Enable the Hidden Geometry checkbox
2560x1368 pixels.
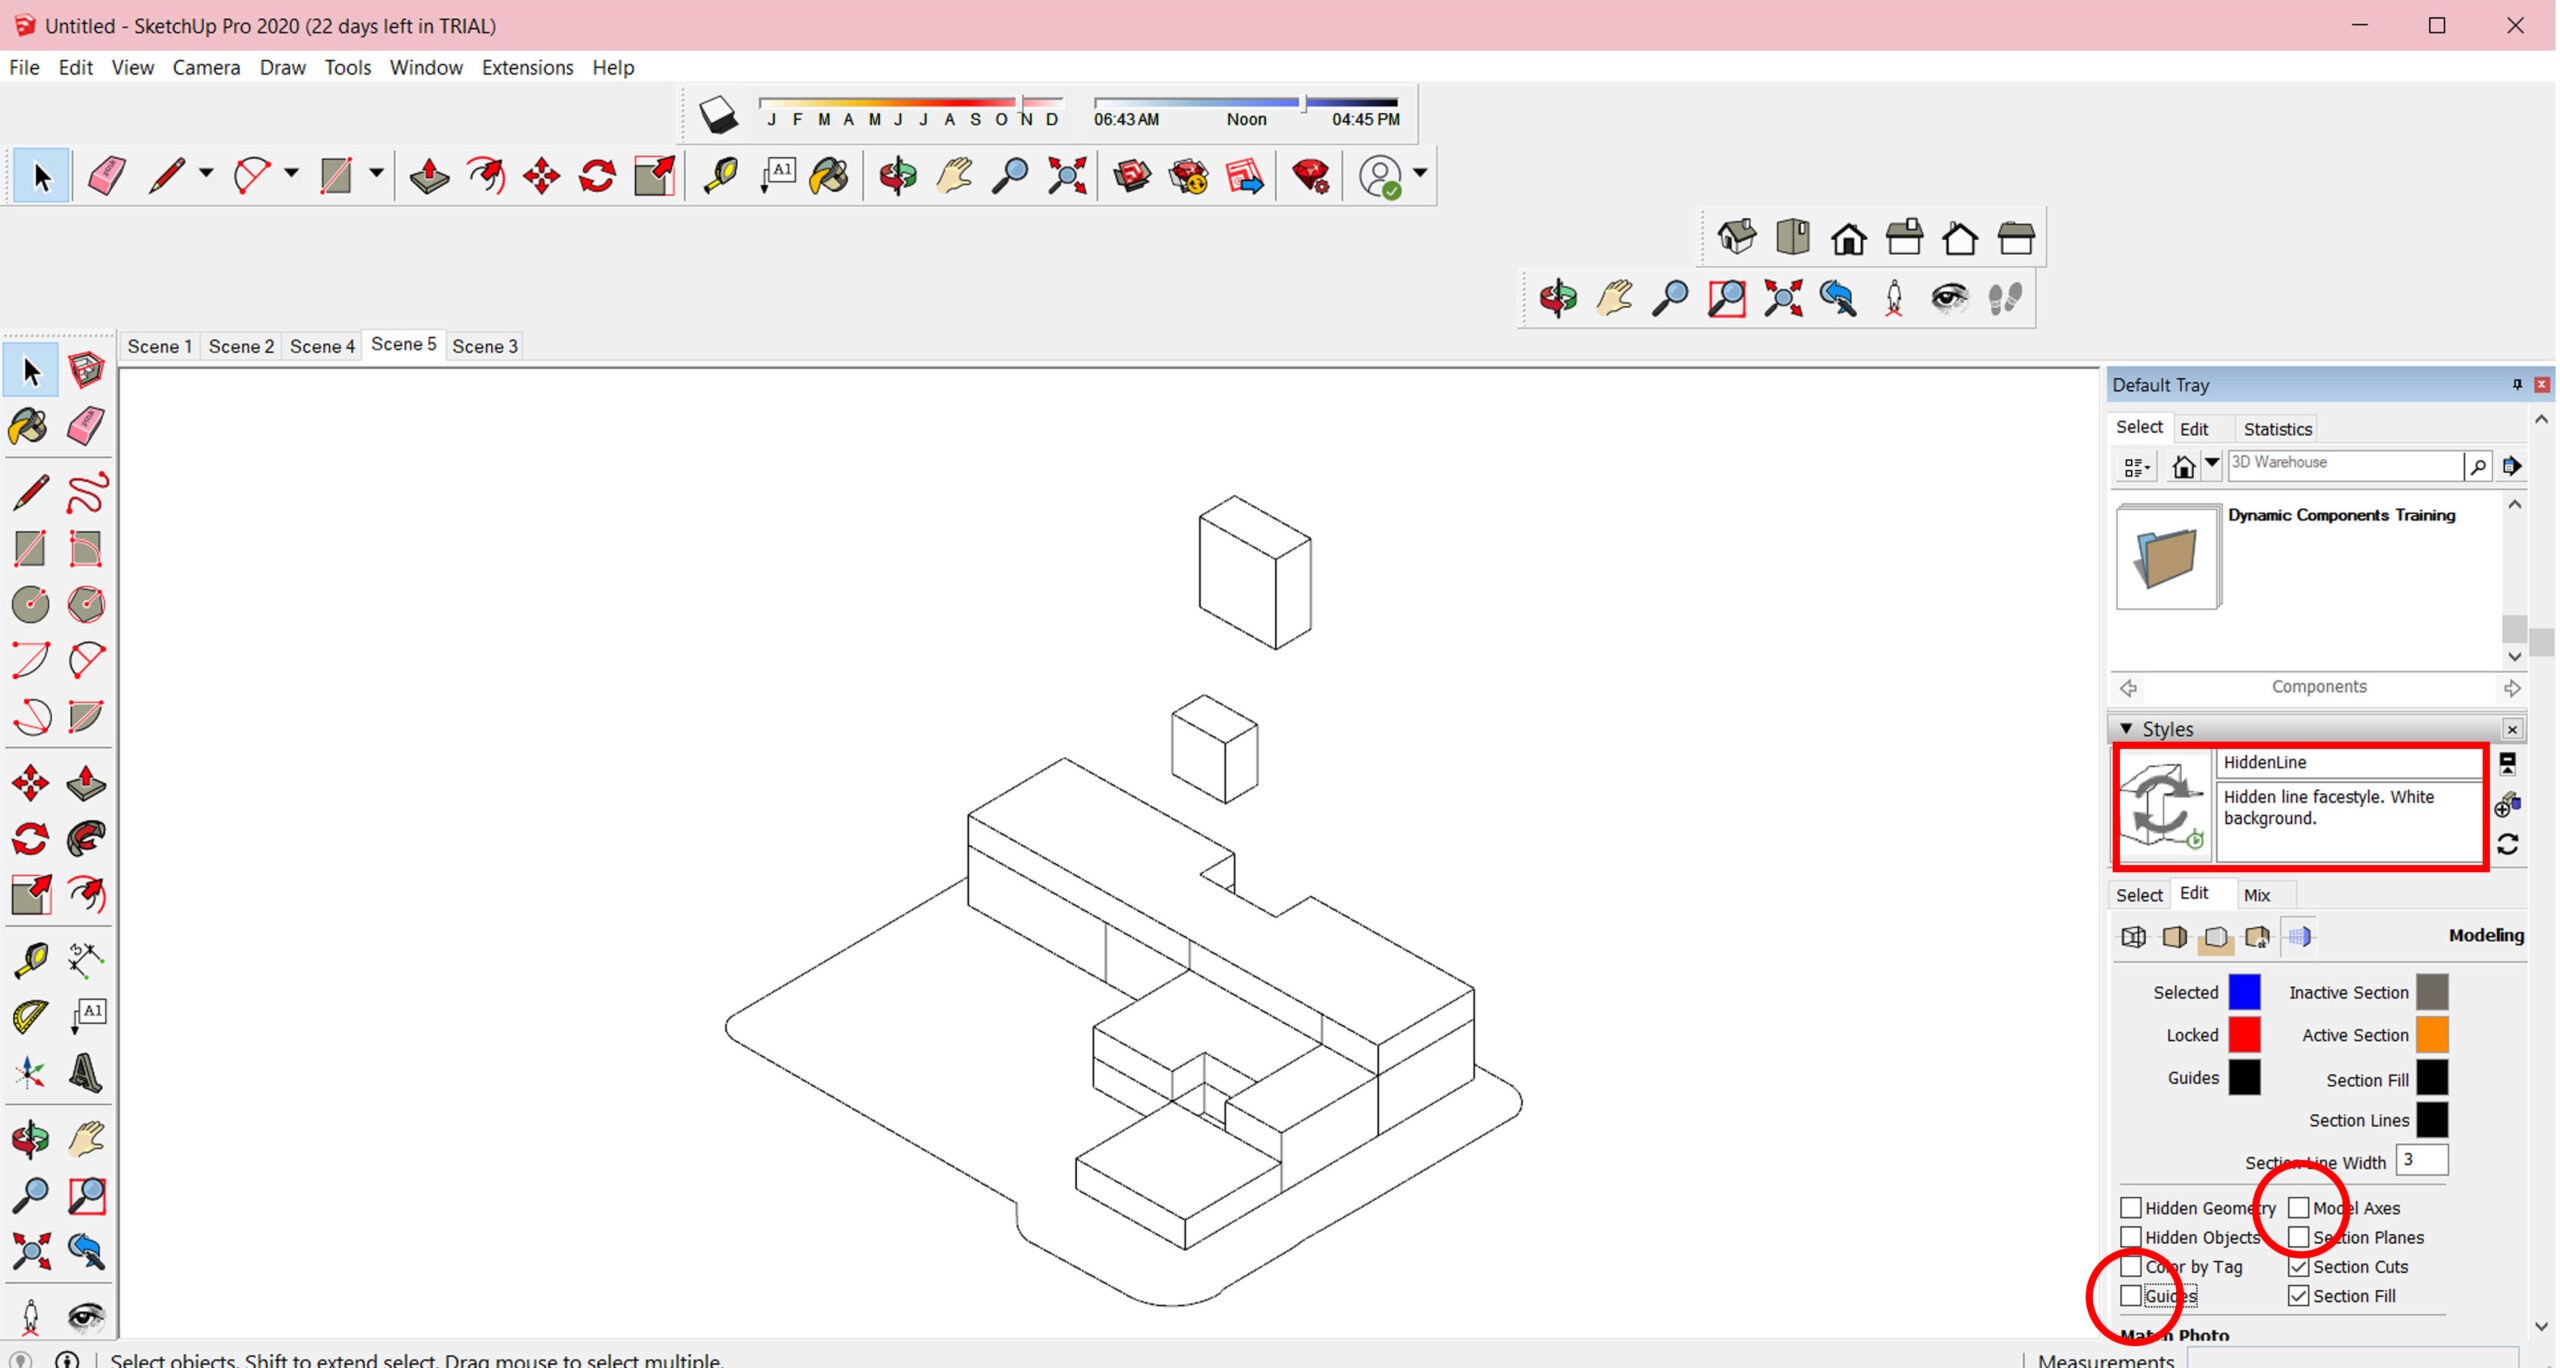coord(2131,1207)
